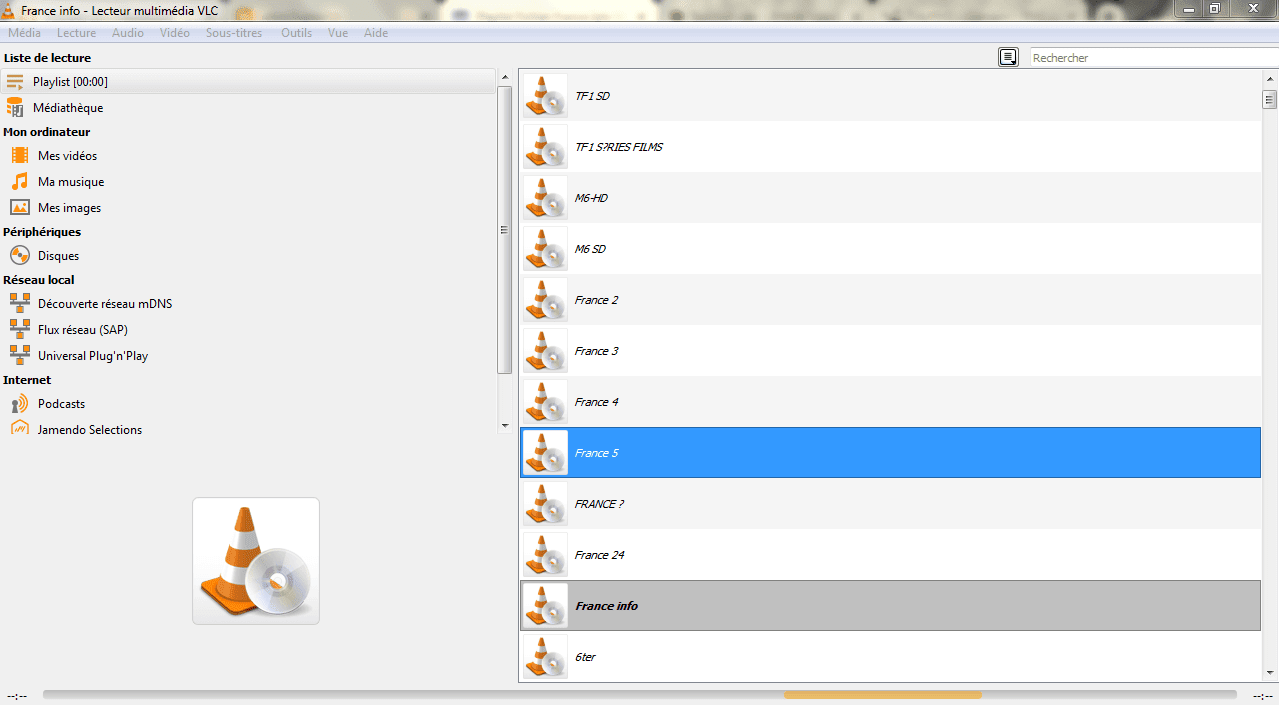Screen dimensions: 1279x705
Task: Select the bold France info entry
Action: coord(890,606)
